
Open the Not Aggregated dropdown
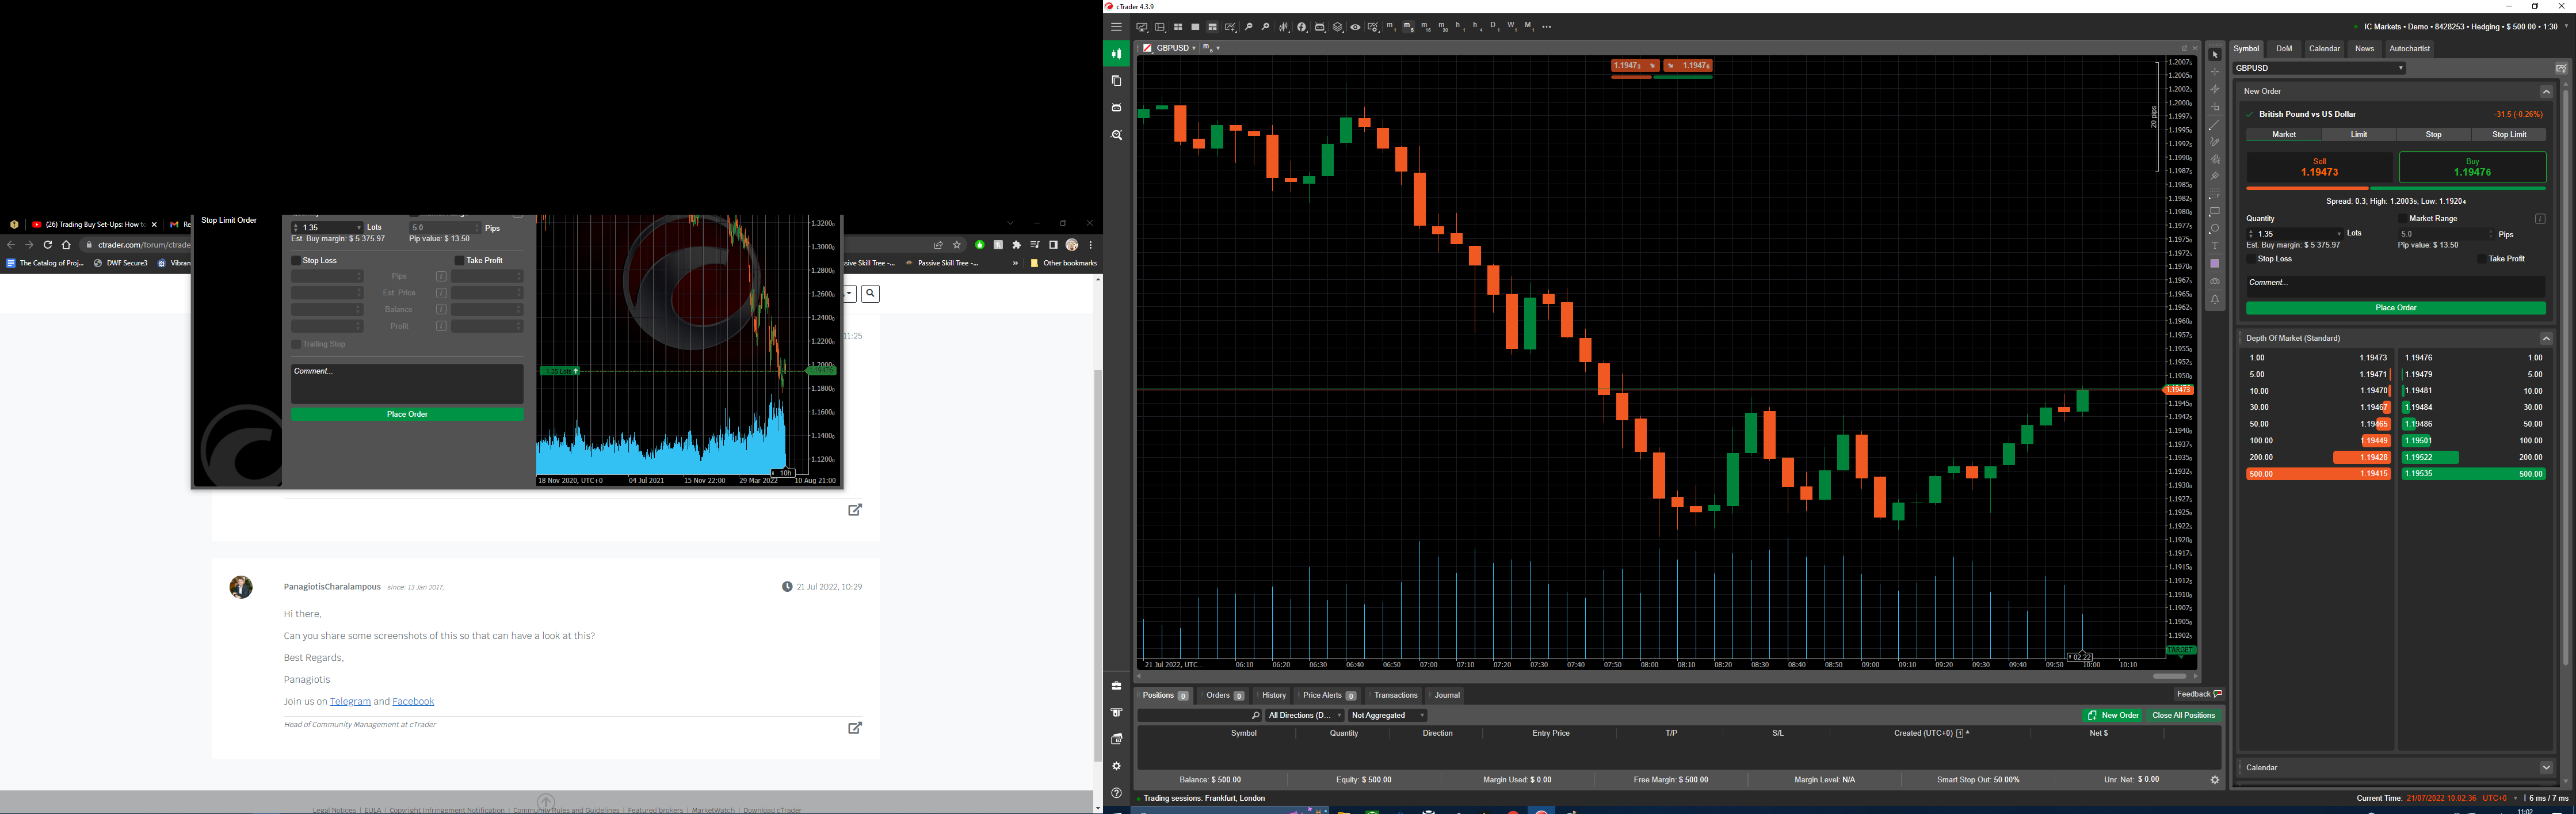[x=1388, y=716]
